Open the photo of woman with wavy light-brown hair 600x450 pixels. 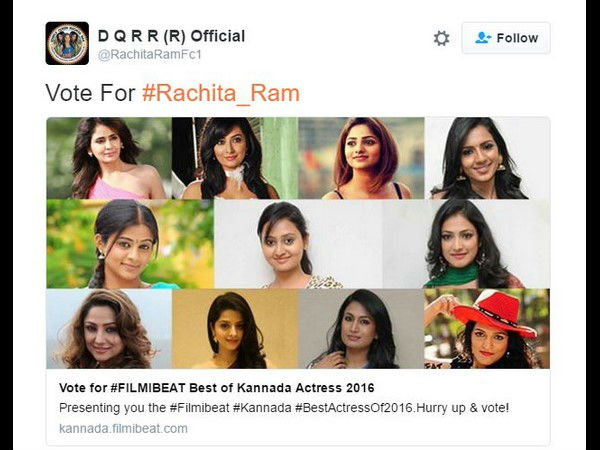click(108, 329)
